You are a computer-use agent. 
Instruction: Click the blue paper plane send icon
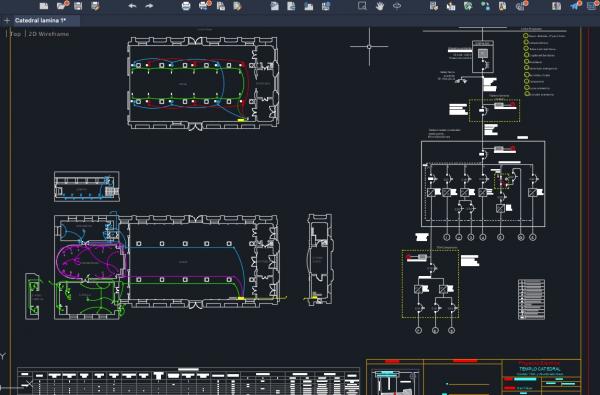575,5
